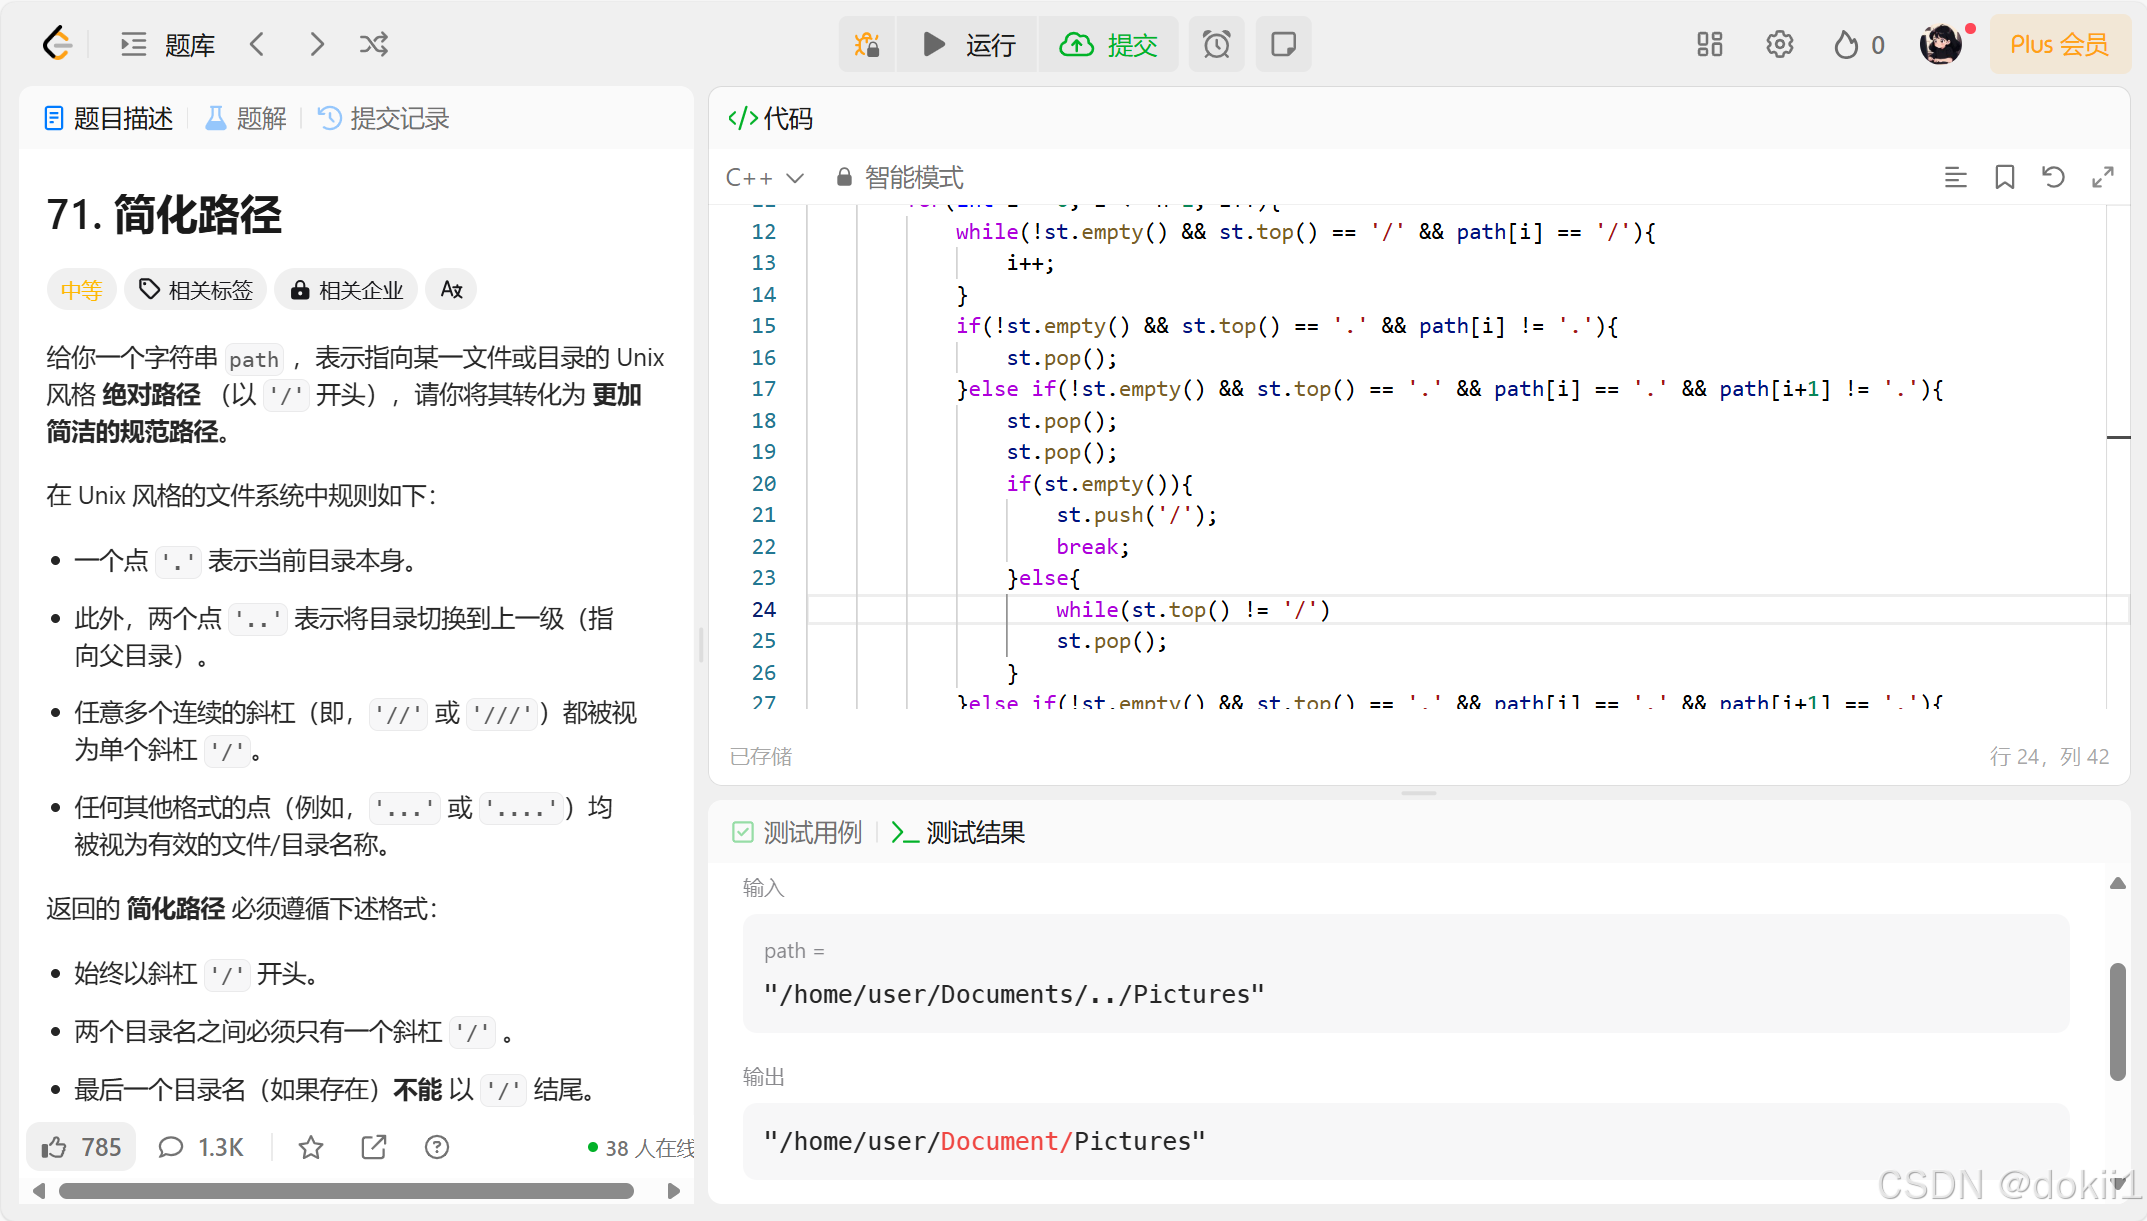Switch to the 题解 tab

[x=246, y=119]
